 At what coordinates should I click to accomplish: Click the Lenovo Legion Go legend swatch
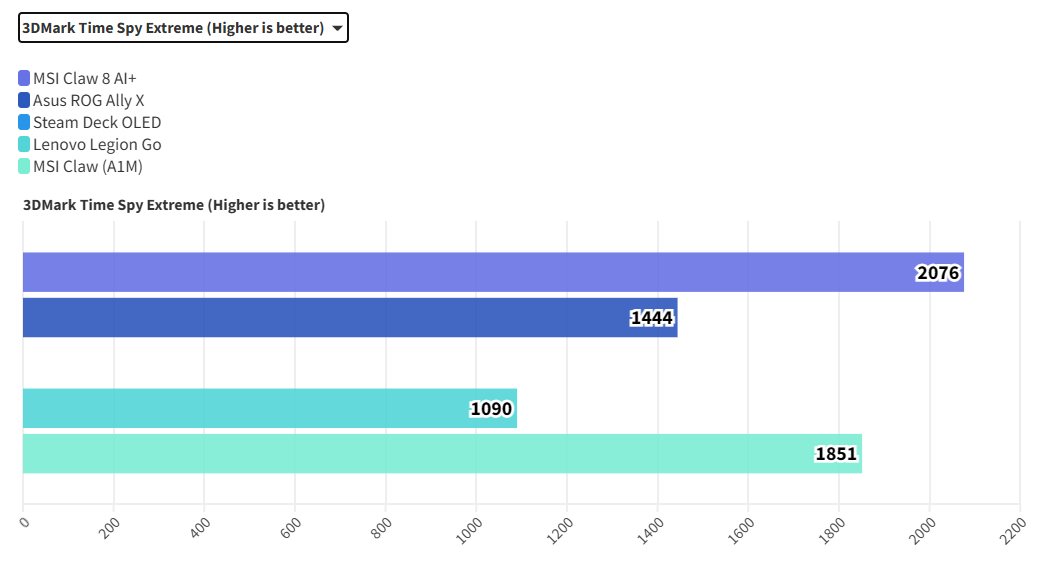[24, 144]
